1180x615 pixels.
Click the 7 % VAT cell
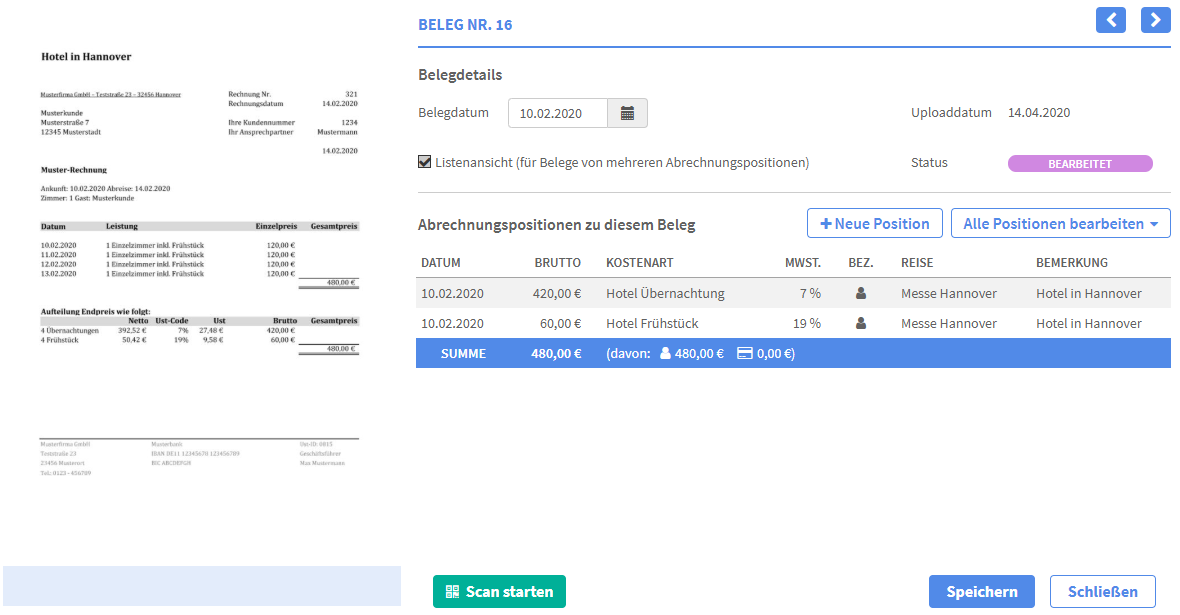click(x=810, y=294)
